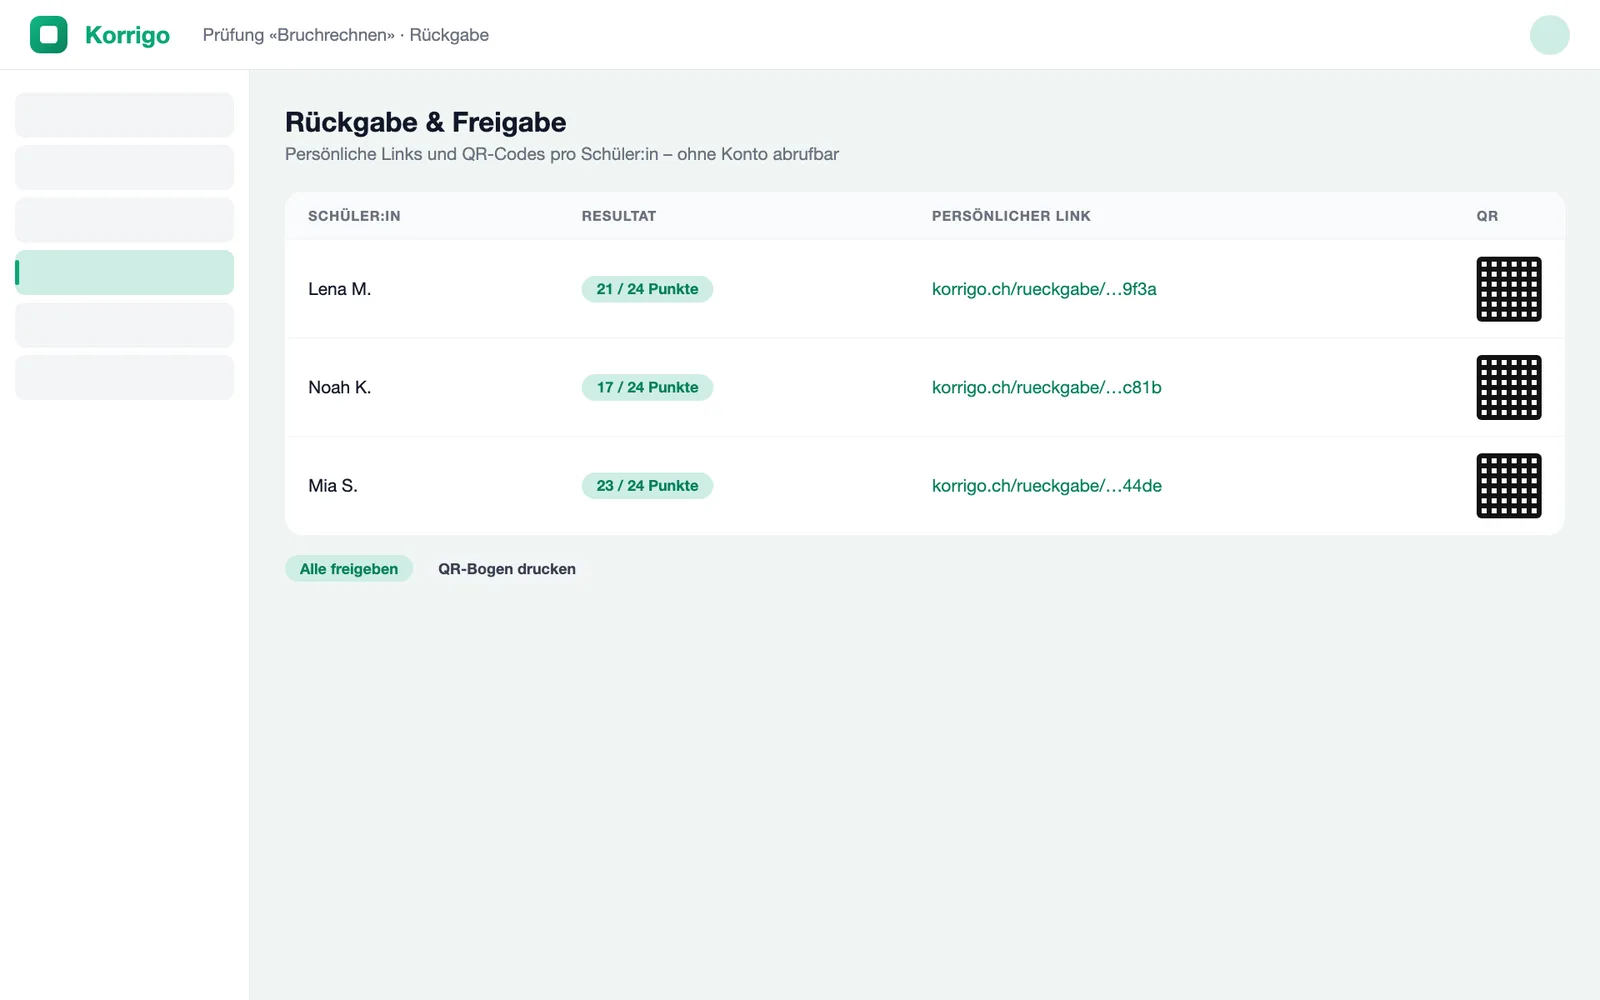Open the user avatar in the top right
The image size is (1600, 1000).
click(x=1549, y=35)
